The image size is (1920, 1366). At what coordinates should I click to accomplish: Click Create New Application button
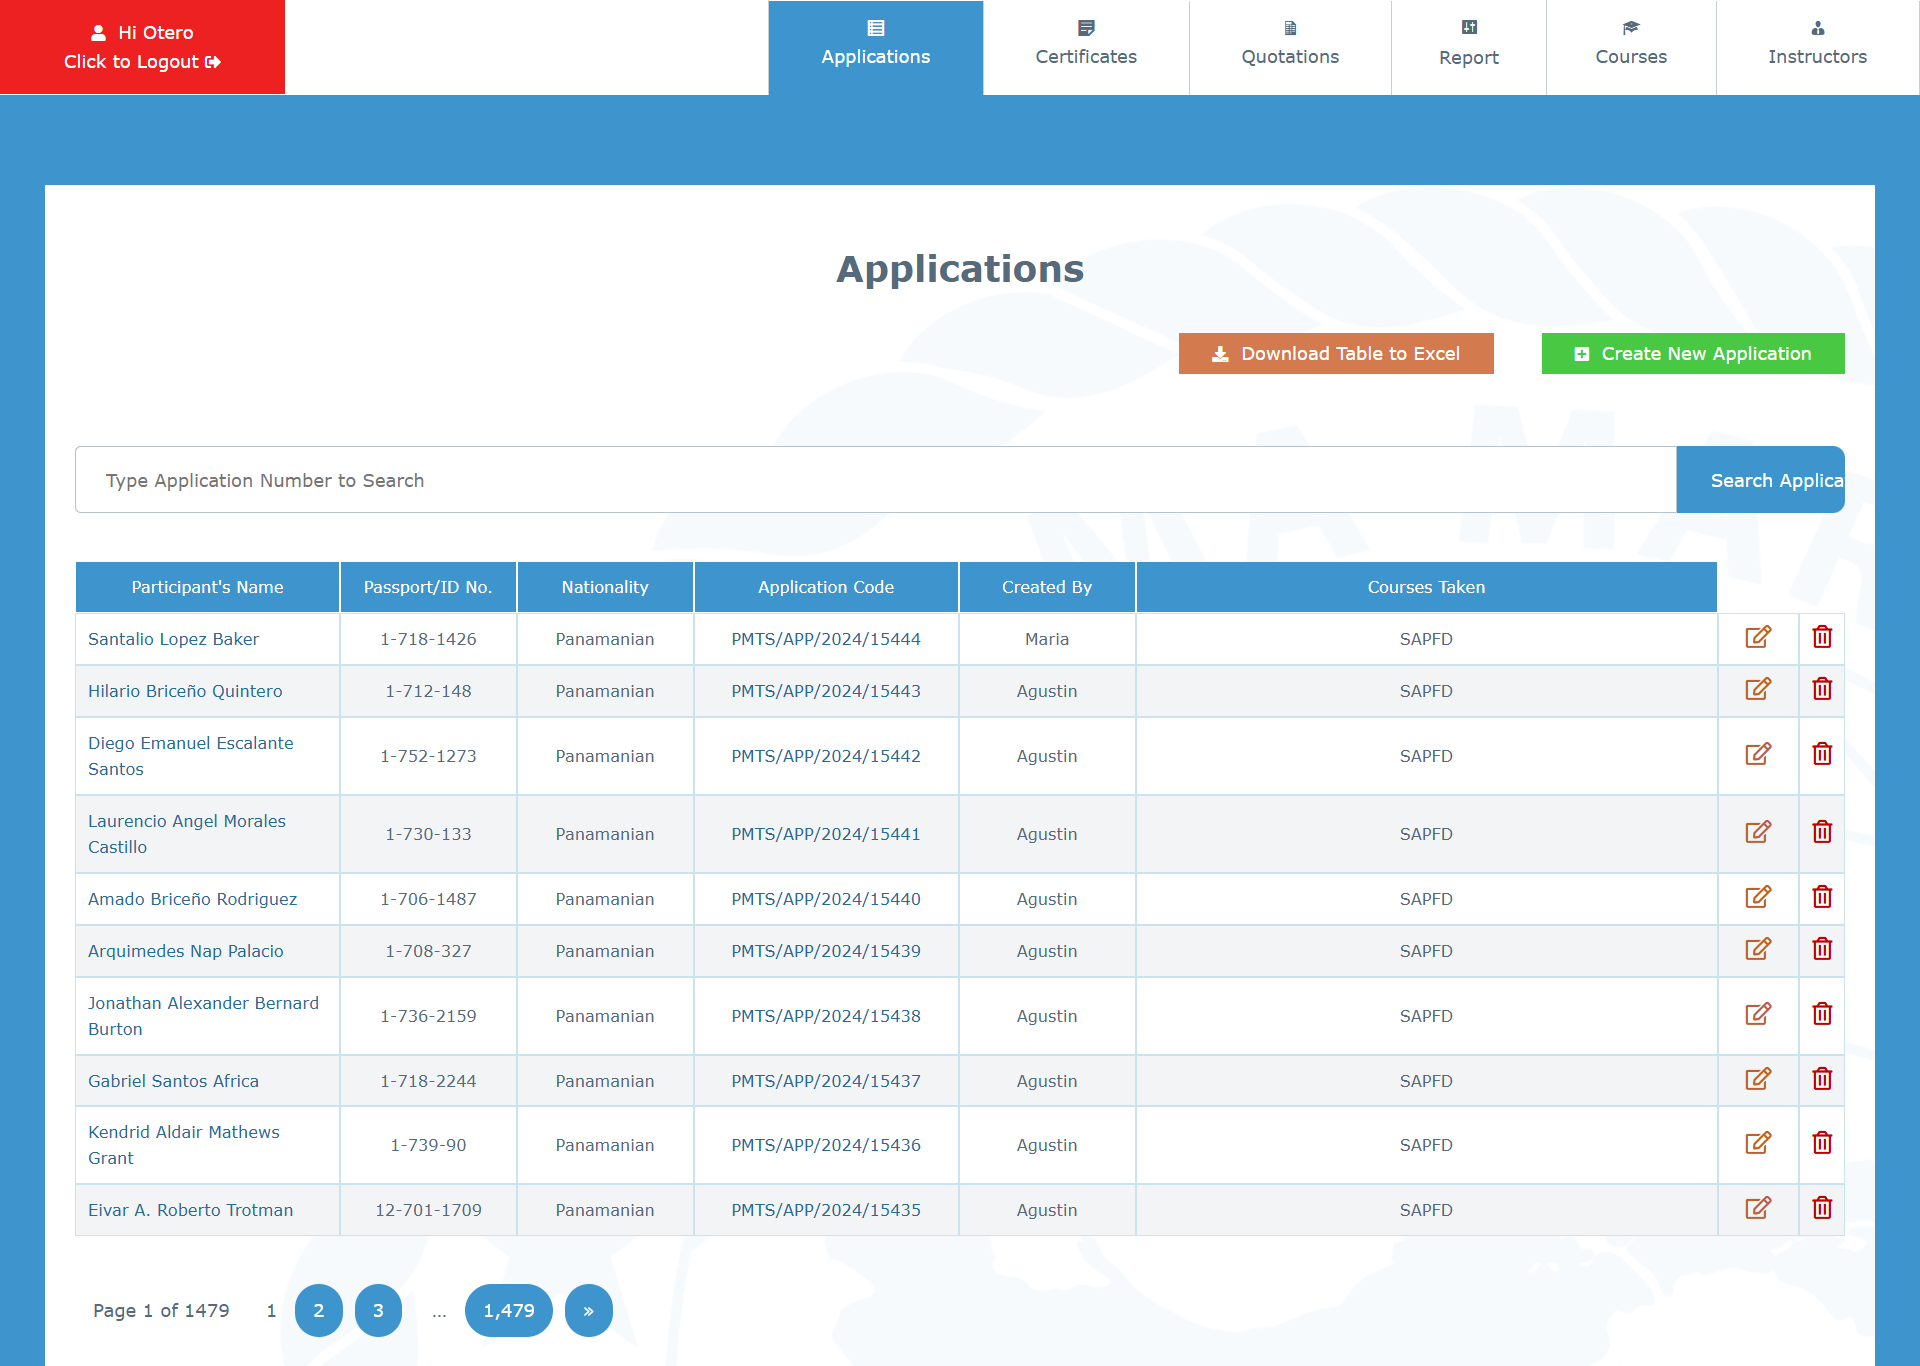coord(1692,354)
